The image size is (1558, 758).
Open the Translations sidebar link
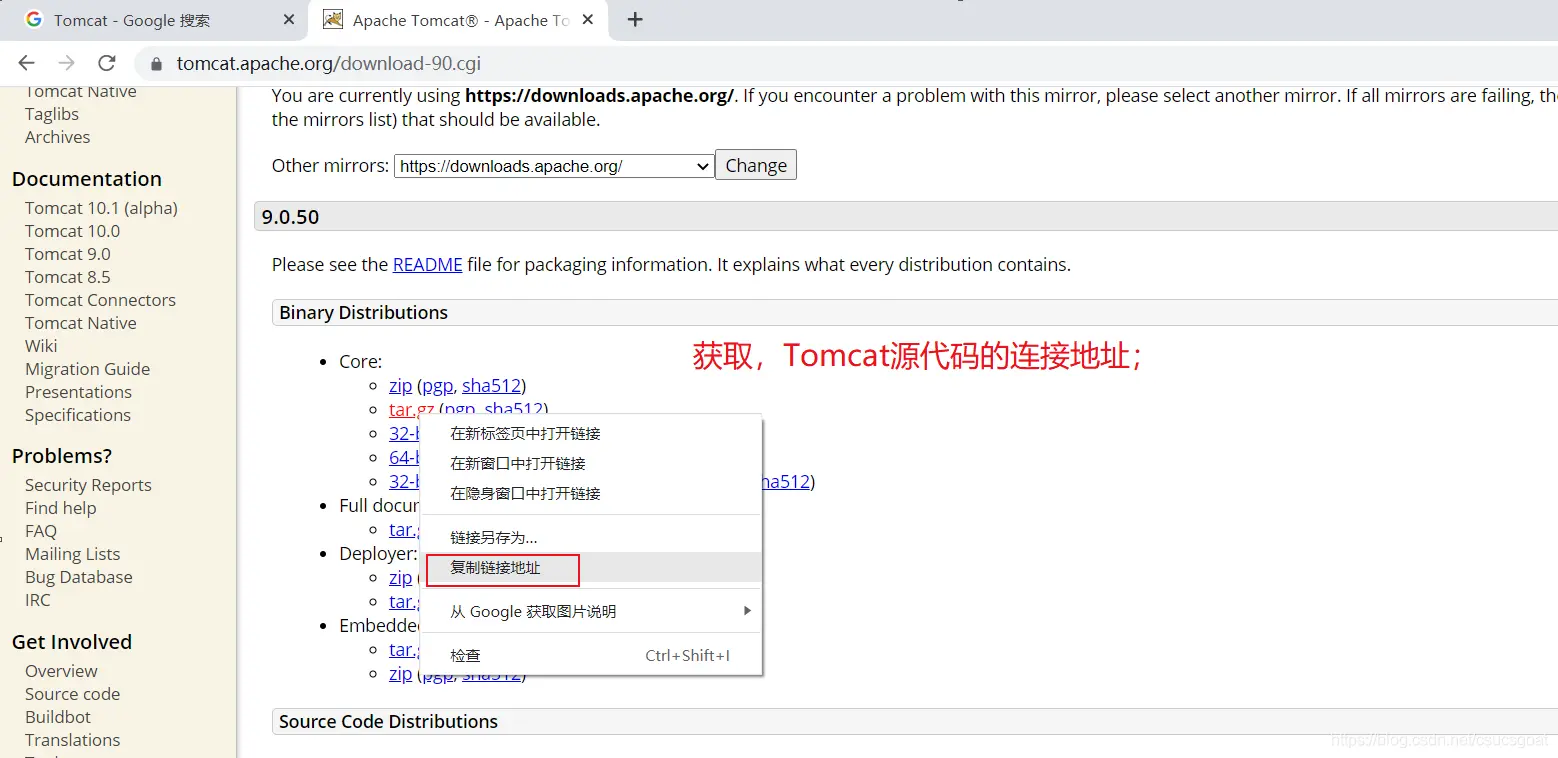pos(72,740)
